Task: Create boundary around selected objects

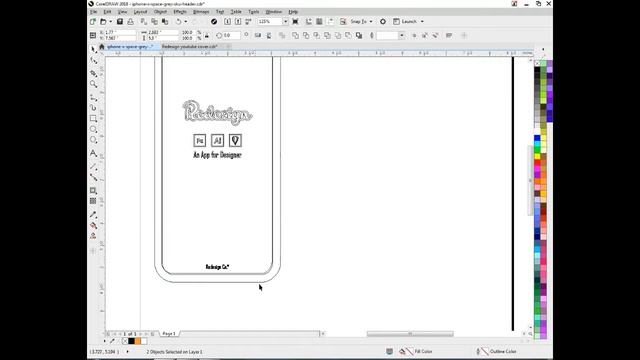Action: click(359, 36)
